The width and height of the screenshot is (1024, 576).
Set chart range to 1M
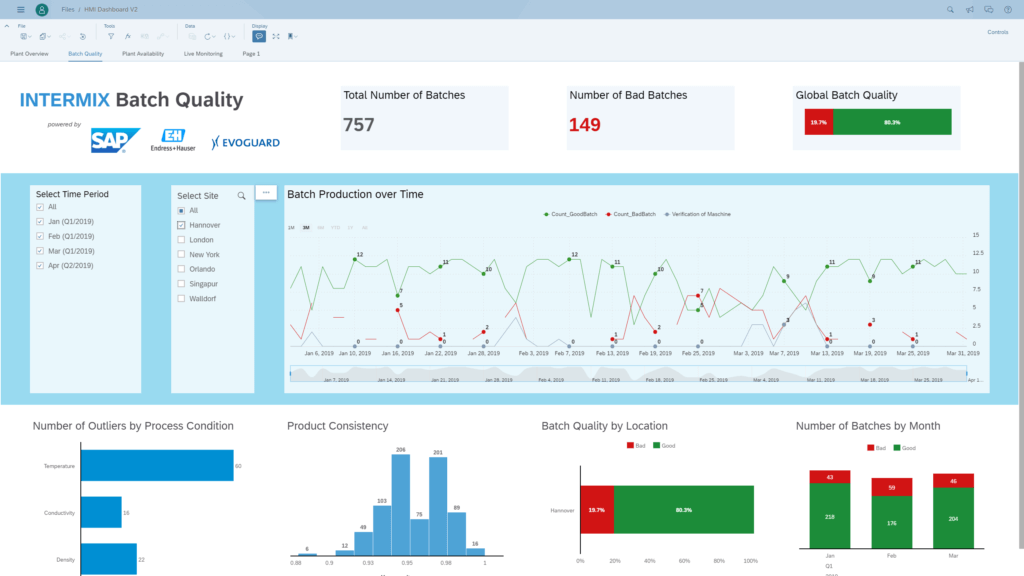(x=291, y=228)
